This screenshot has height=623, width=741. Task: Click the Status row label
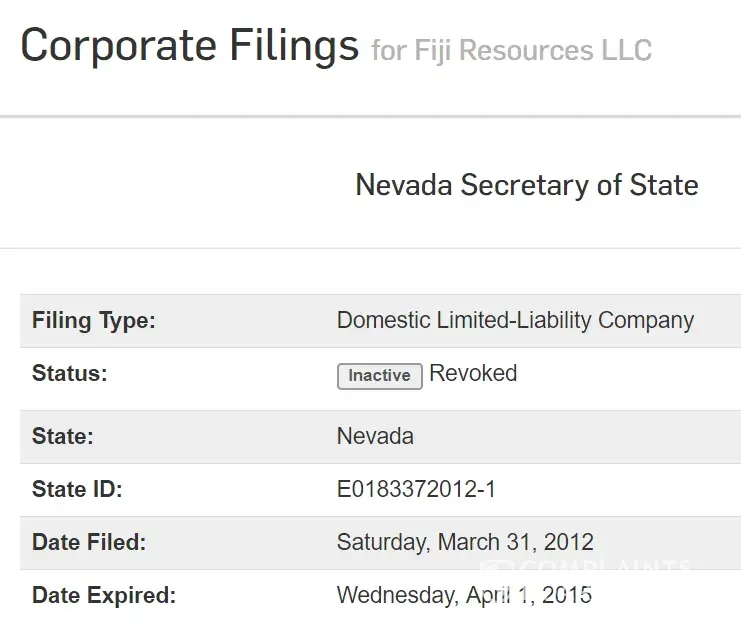[x=69, y=374]
